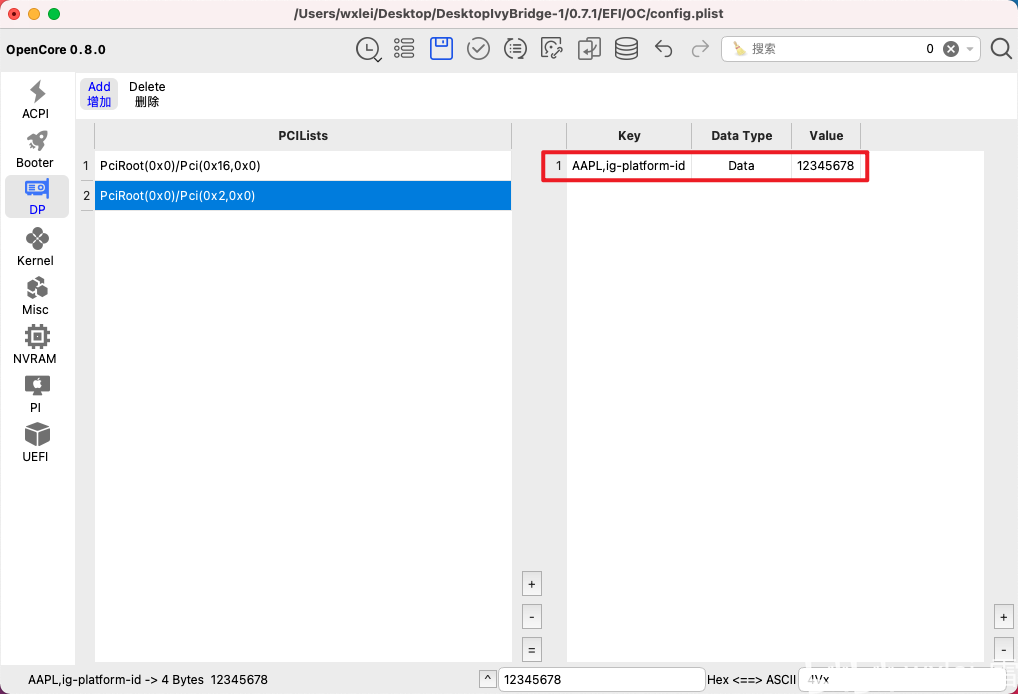Open the UEFI section in the sidebar
The height and width of the screenshot is (694, 1018).
coord(36,443)
